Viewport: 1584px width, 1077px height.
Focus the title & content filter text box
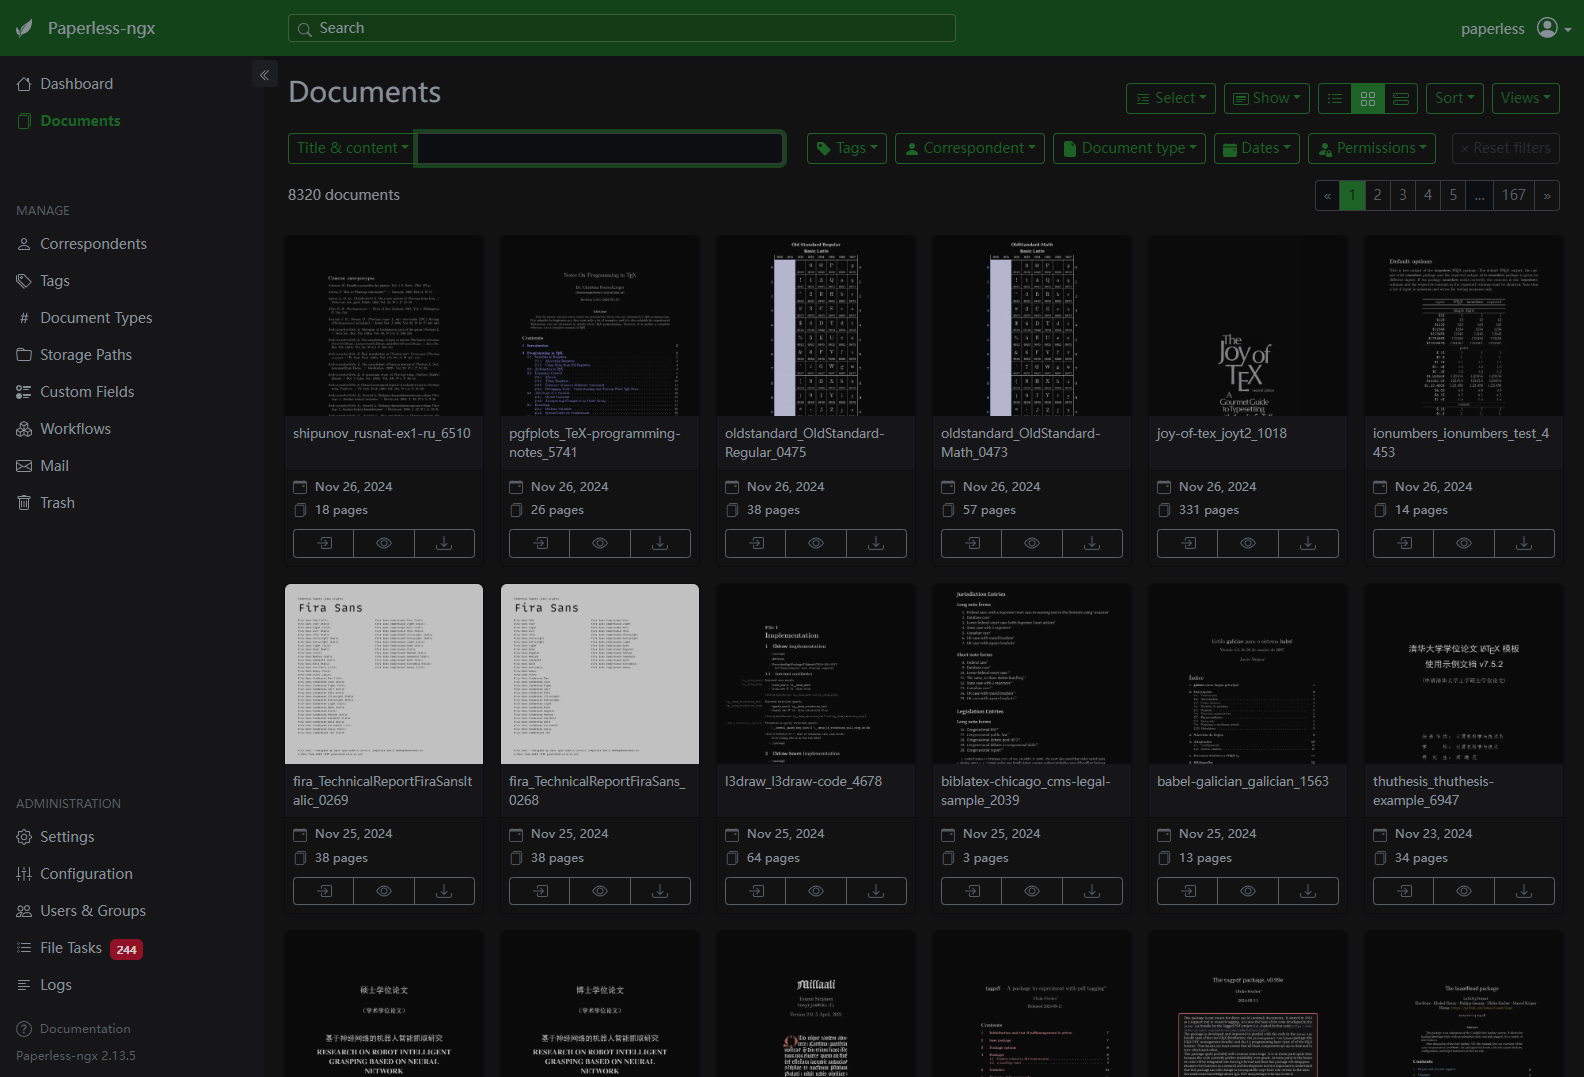tap(600, 148)
